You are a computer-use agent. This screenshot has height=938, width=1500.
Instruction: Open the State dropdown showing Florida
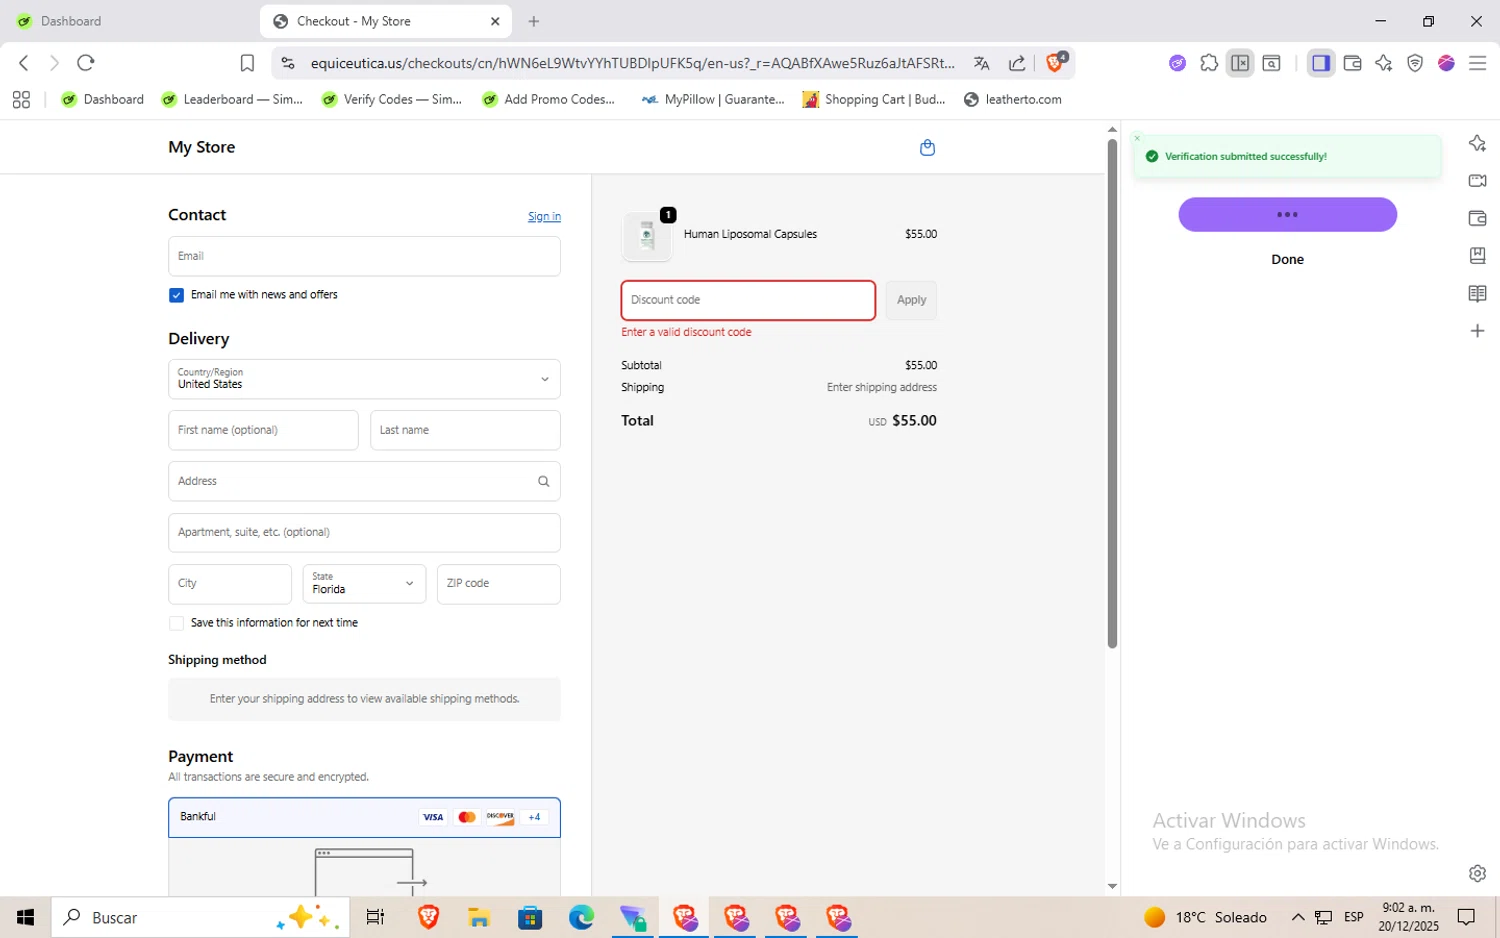click(x=364, y=584)
